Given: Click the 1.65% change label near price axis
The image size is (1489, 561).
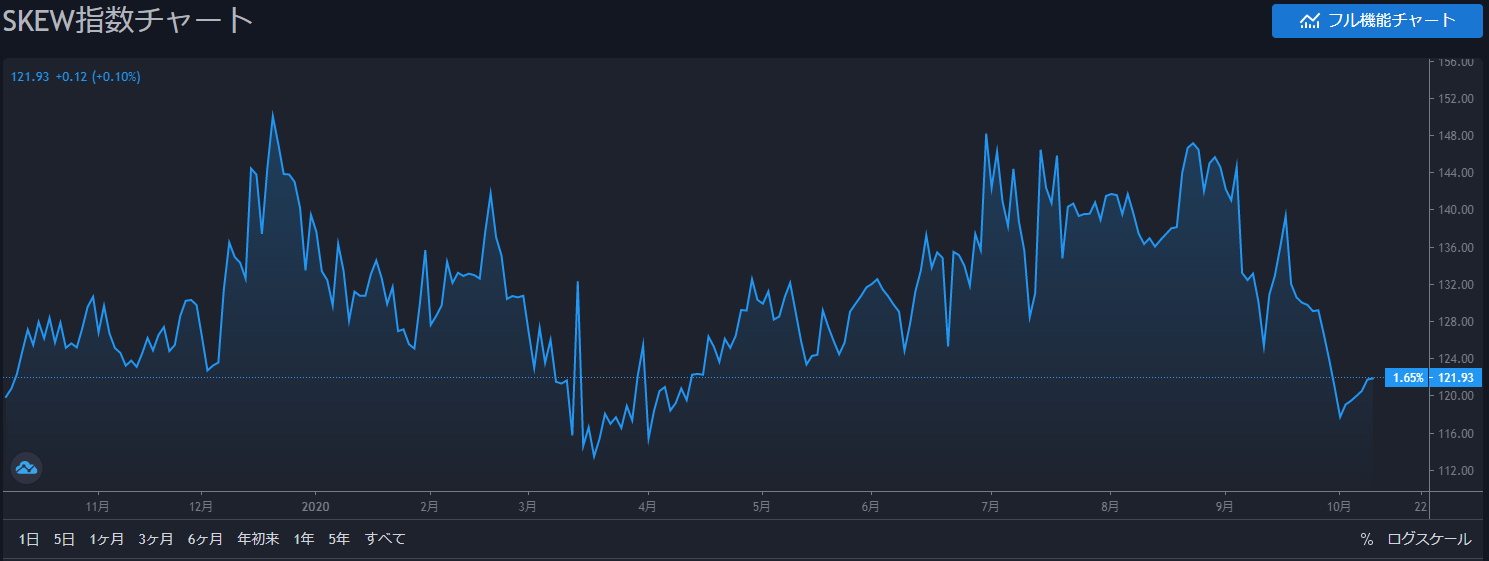Looking at the screenshot, I should pyautogui.click(x=1407, y=378).
